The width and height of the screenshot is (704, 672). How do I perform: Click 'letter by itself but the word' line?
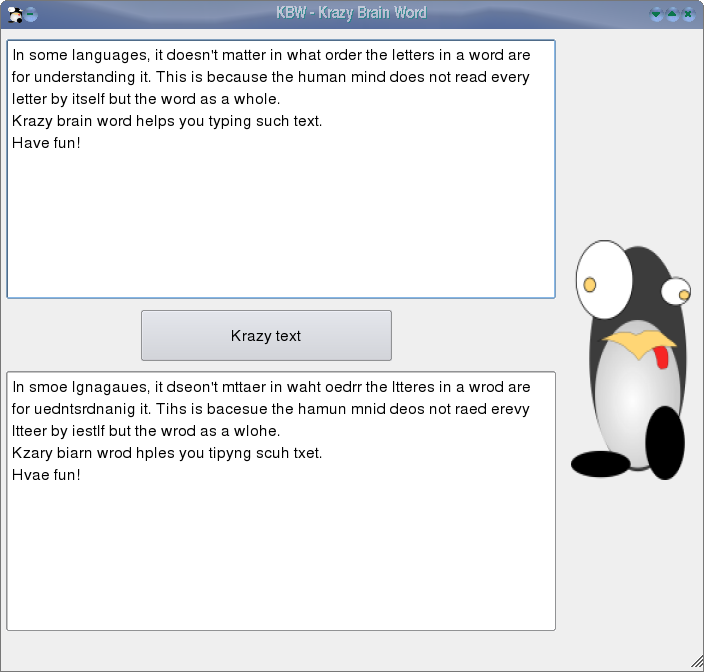tap(146, 99)
